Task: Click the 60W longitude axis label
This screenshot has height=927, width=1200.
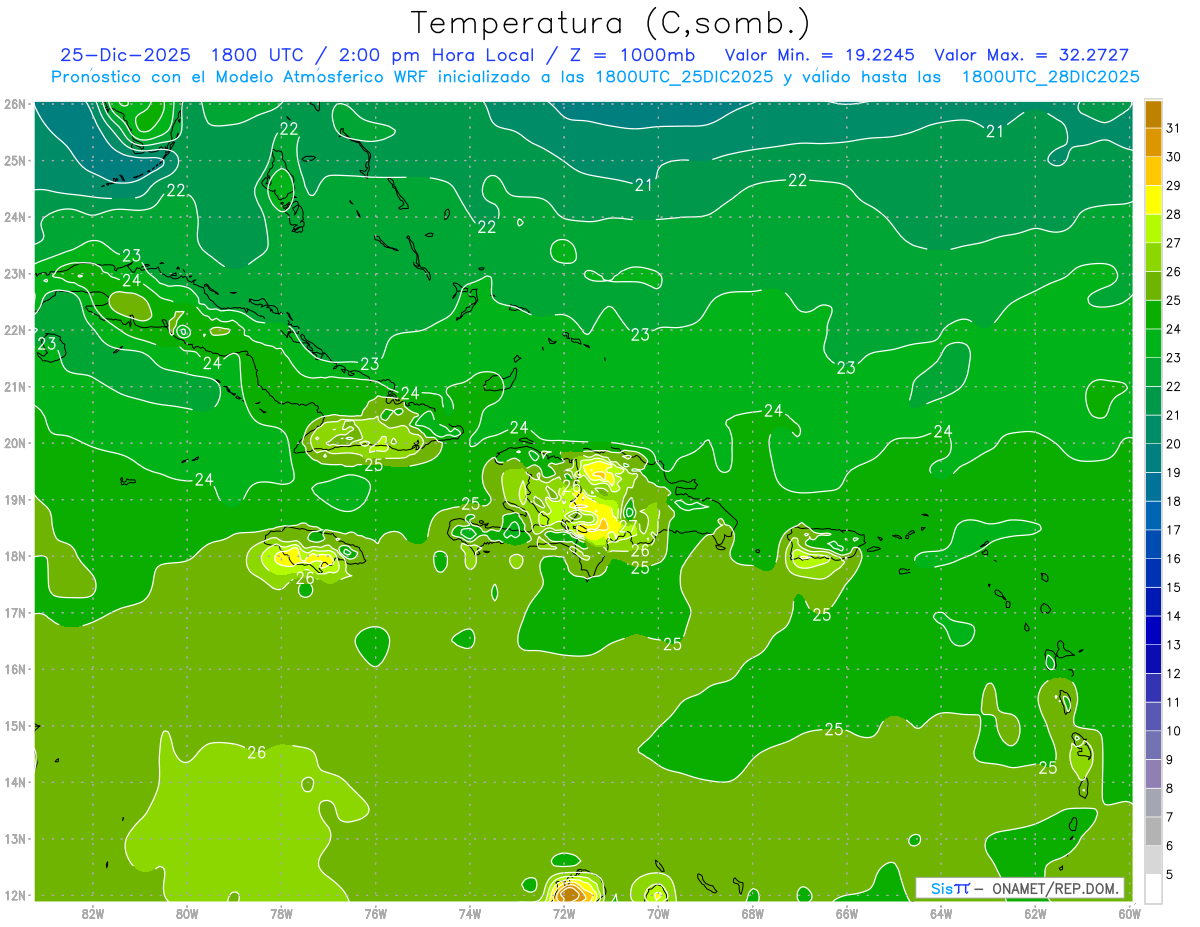Action: [x=1130, y=912]
